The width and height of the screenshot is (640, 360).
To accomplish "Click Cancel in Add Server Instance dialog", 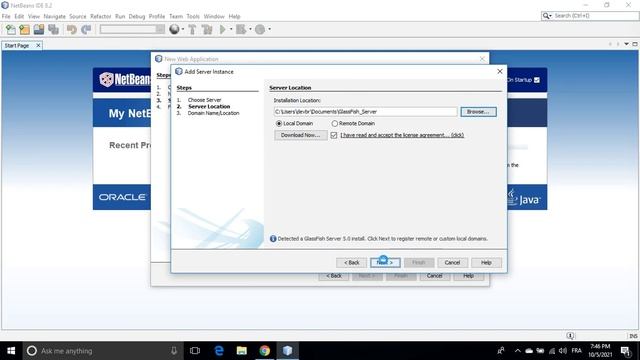I will point(452,262).
